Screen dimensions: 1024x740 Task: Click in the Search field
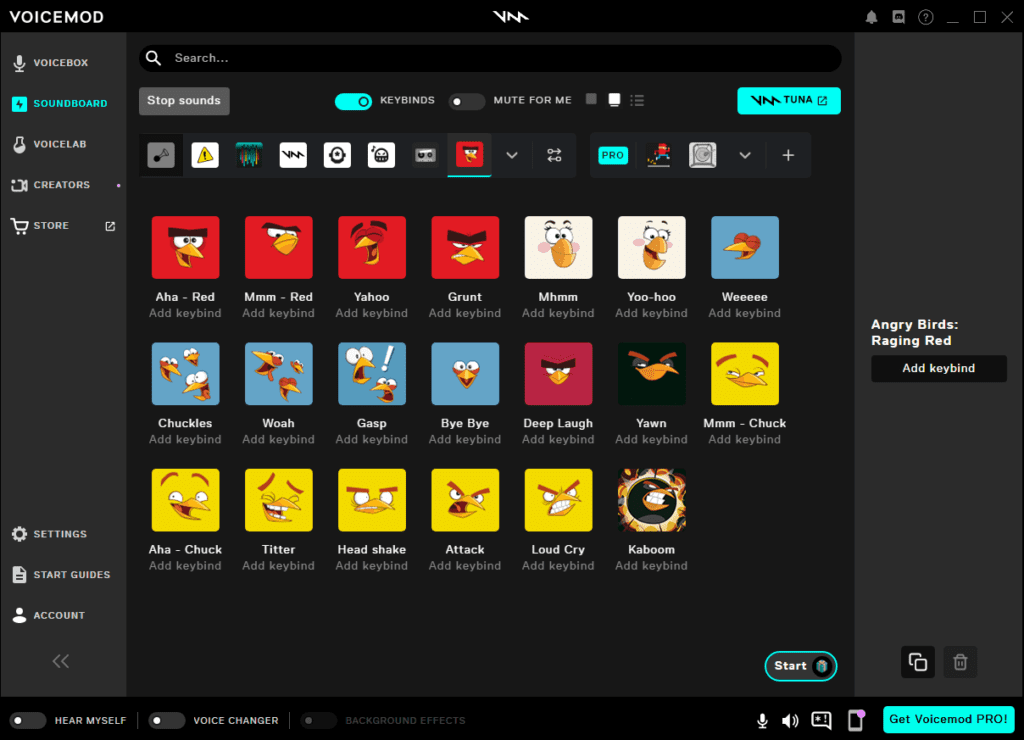pos(490,58)
